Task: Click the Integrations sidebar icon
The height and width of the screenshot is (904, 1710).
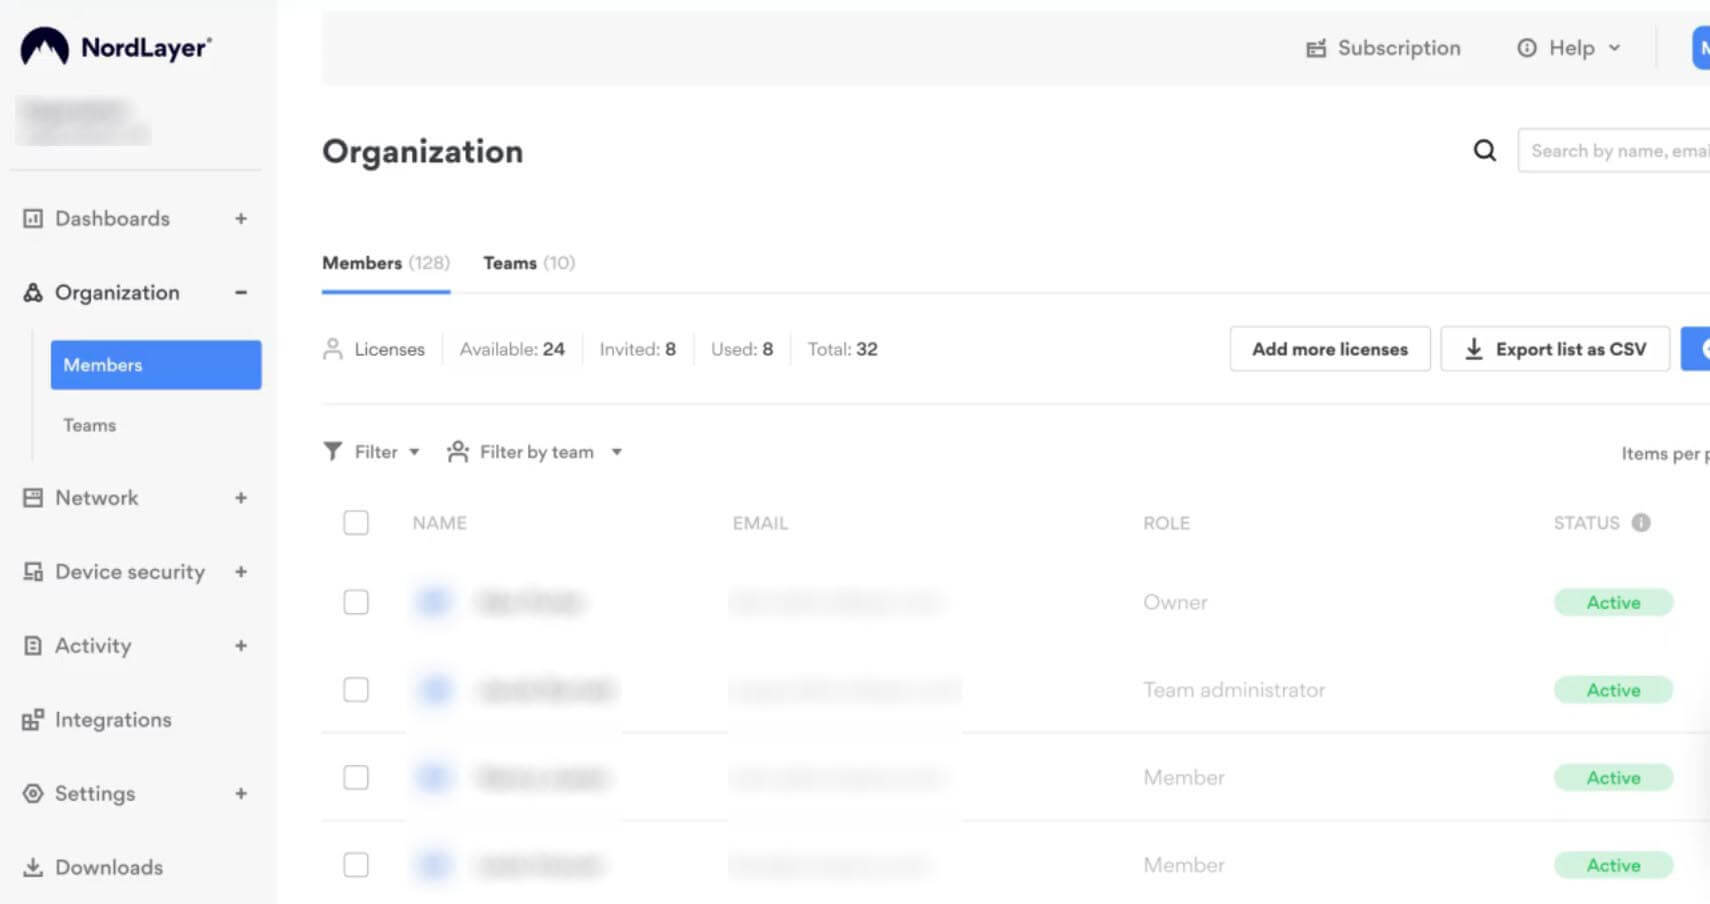Action: click(x=33, y=719)
